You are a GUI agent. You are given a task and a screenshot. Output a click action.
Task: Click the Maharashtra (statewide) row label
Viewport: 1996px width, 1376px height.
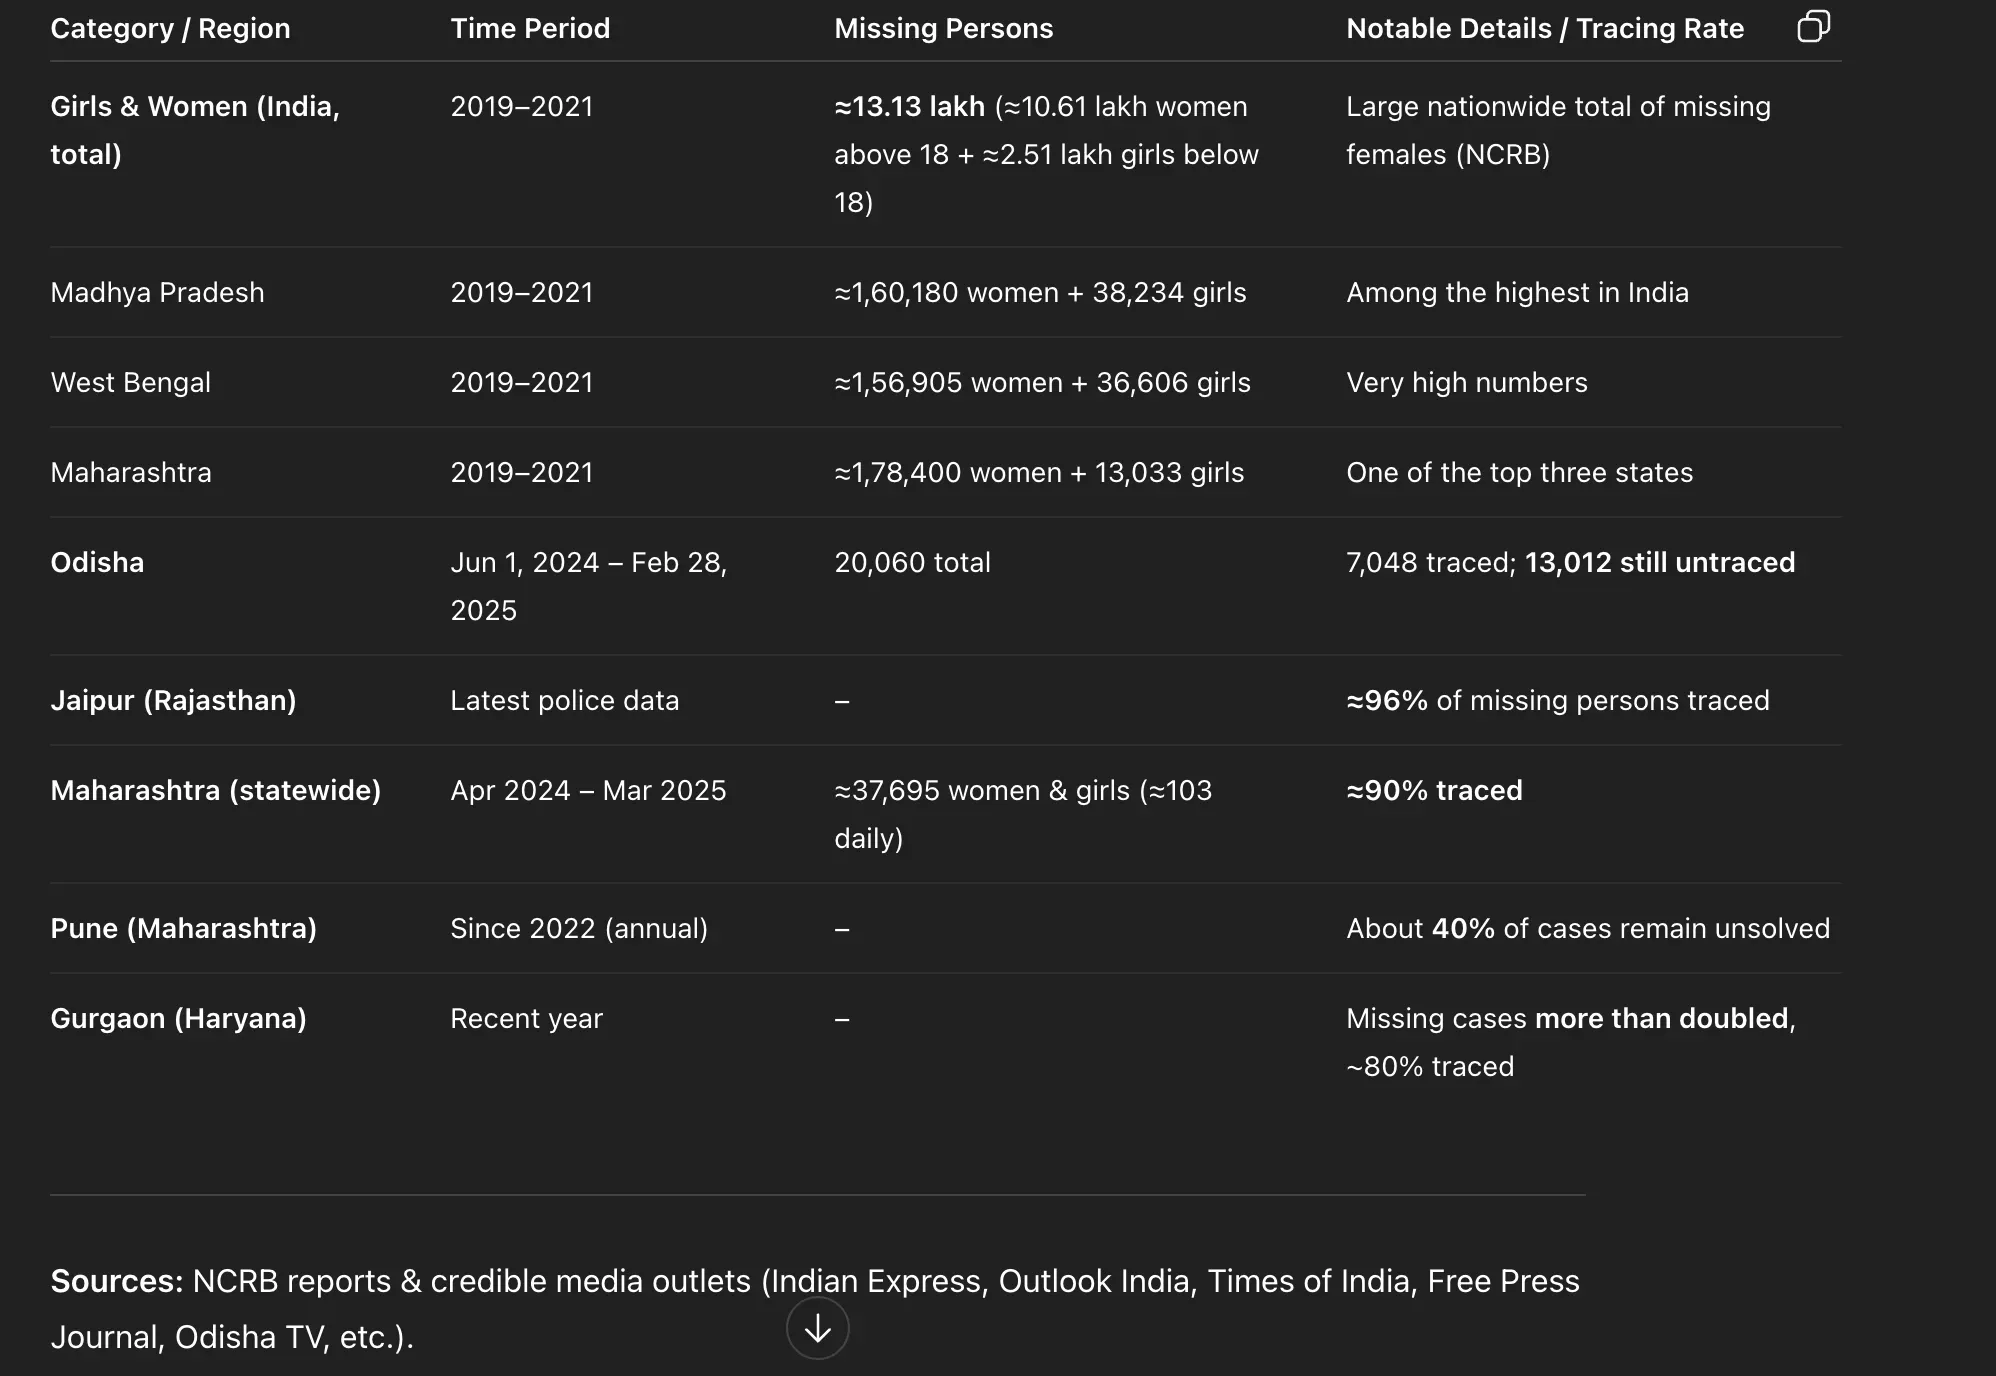215,790
